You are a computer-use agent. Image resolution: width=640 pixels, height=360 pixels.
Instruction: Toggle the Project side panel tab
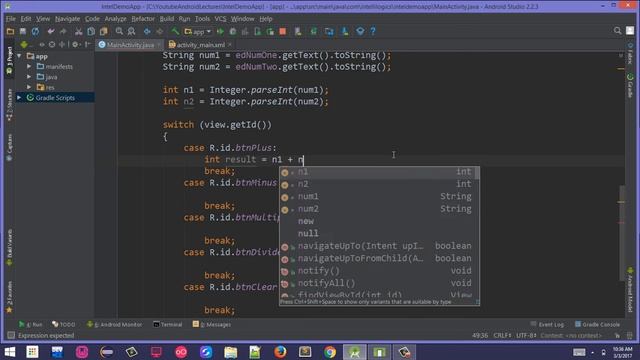click(x=9, y=60)
